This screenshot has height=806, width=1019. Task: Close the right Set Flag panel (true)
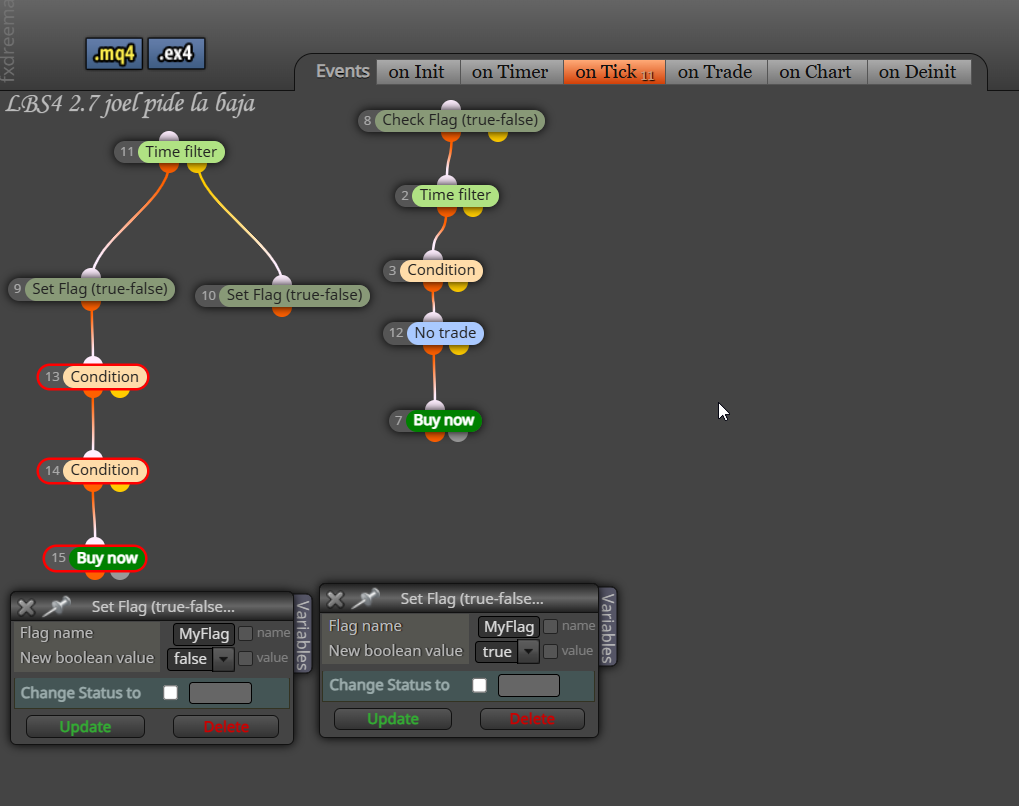(x=335, y=599)
